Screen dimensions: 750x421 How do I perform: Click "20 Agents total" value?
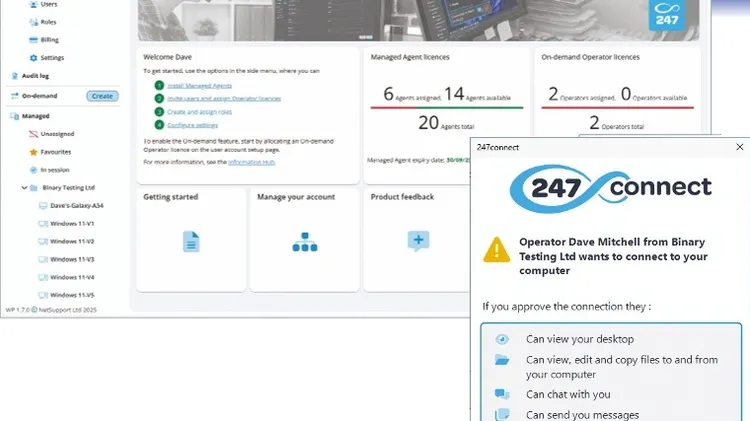446,123
